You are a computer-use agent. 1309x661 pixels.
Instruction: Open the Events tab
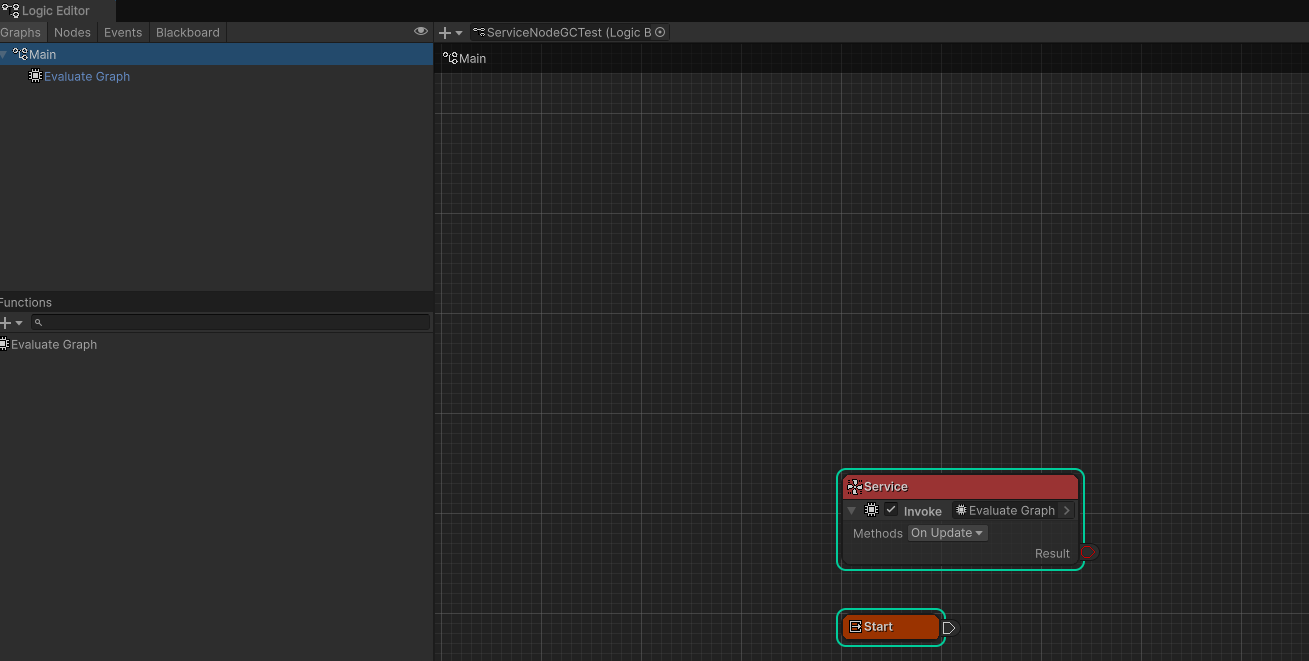(123, 32)
